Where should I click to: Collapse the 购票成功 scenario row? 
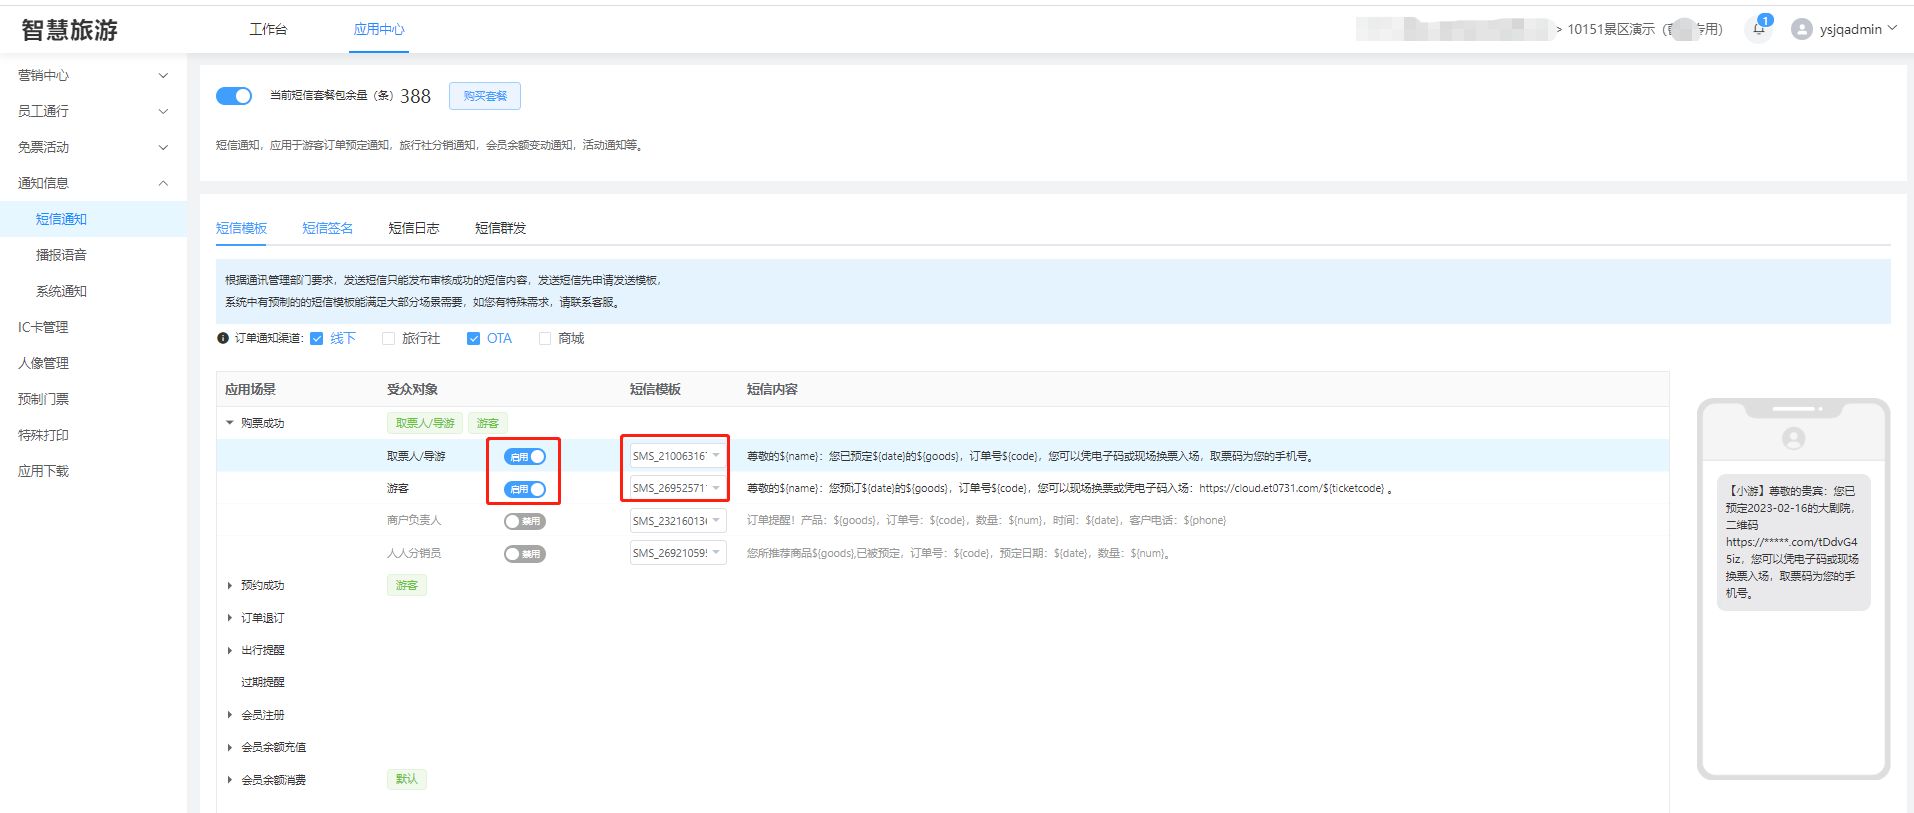(230, 423)
